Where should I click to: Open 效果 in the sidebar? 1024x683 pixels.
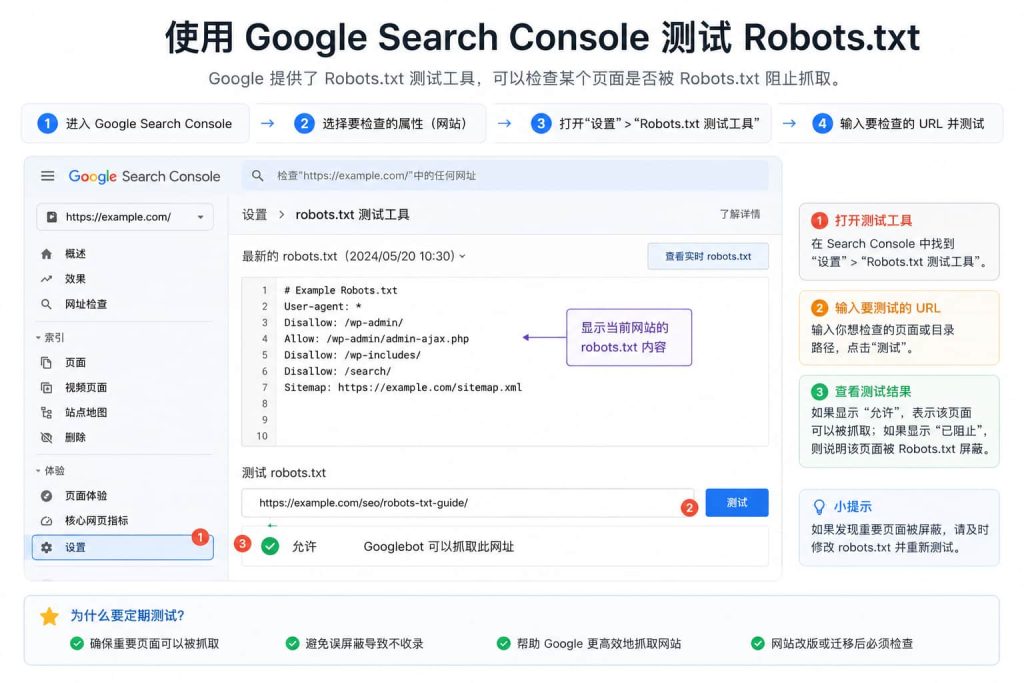[x=75, y=279]
